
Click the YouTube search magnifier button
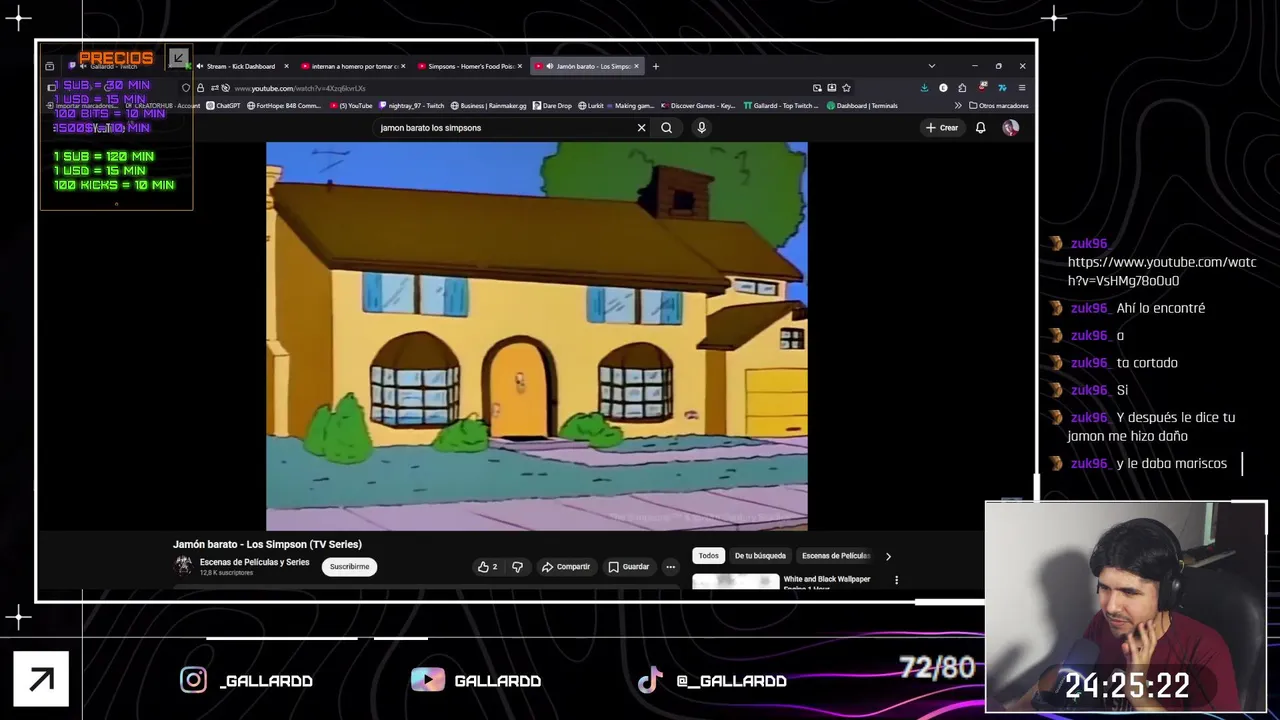click(x=666, y=128)
